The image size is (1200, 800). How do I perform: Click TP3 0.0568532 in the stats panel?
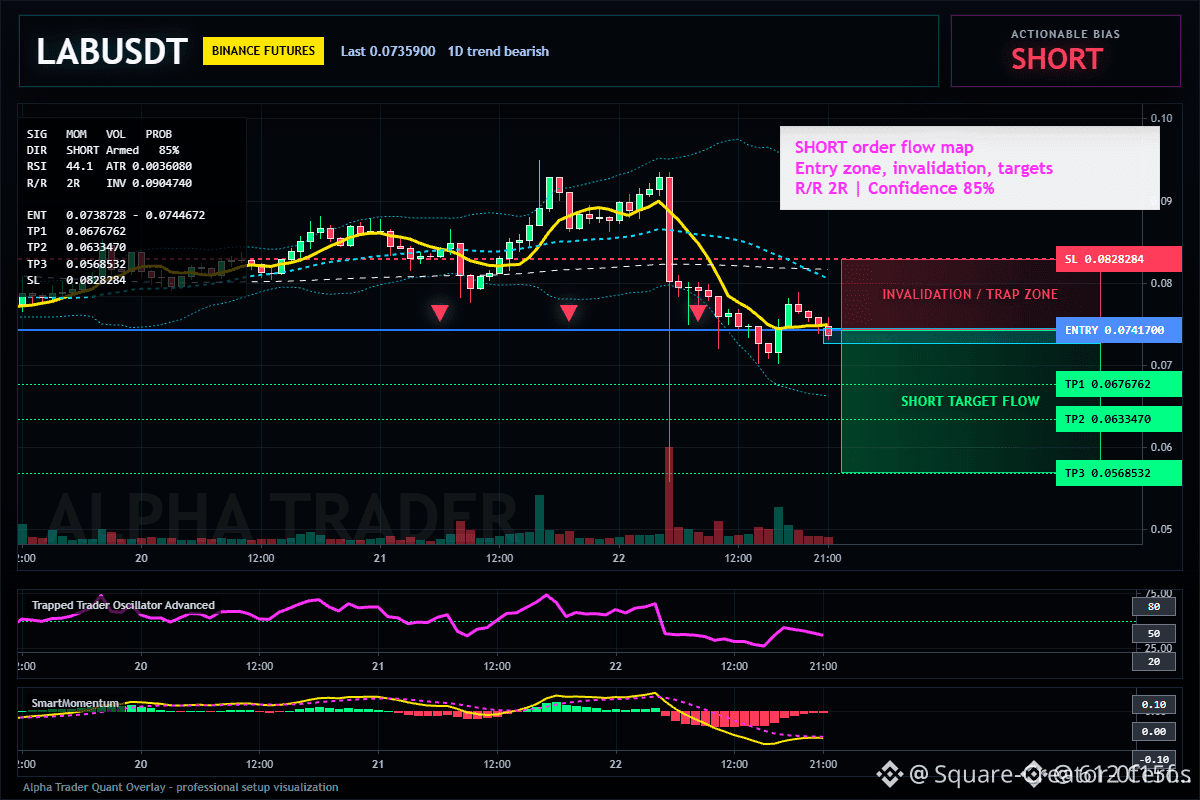pyautogui.click(x=76, y=264)
